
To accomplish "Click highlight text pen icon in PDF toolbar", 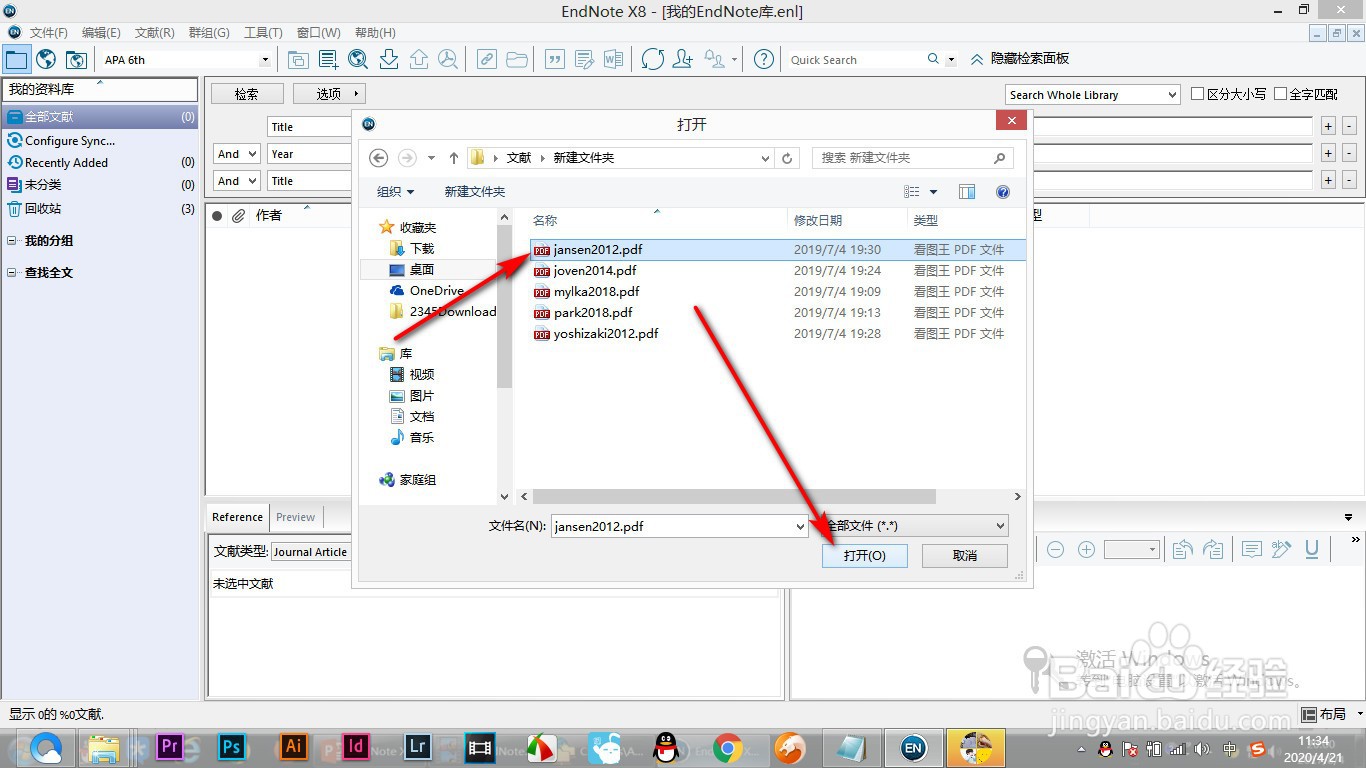I will tap(1281, 549).
